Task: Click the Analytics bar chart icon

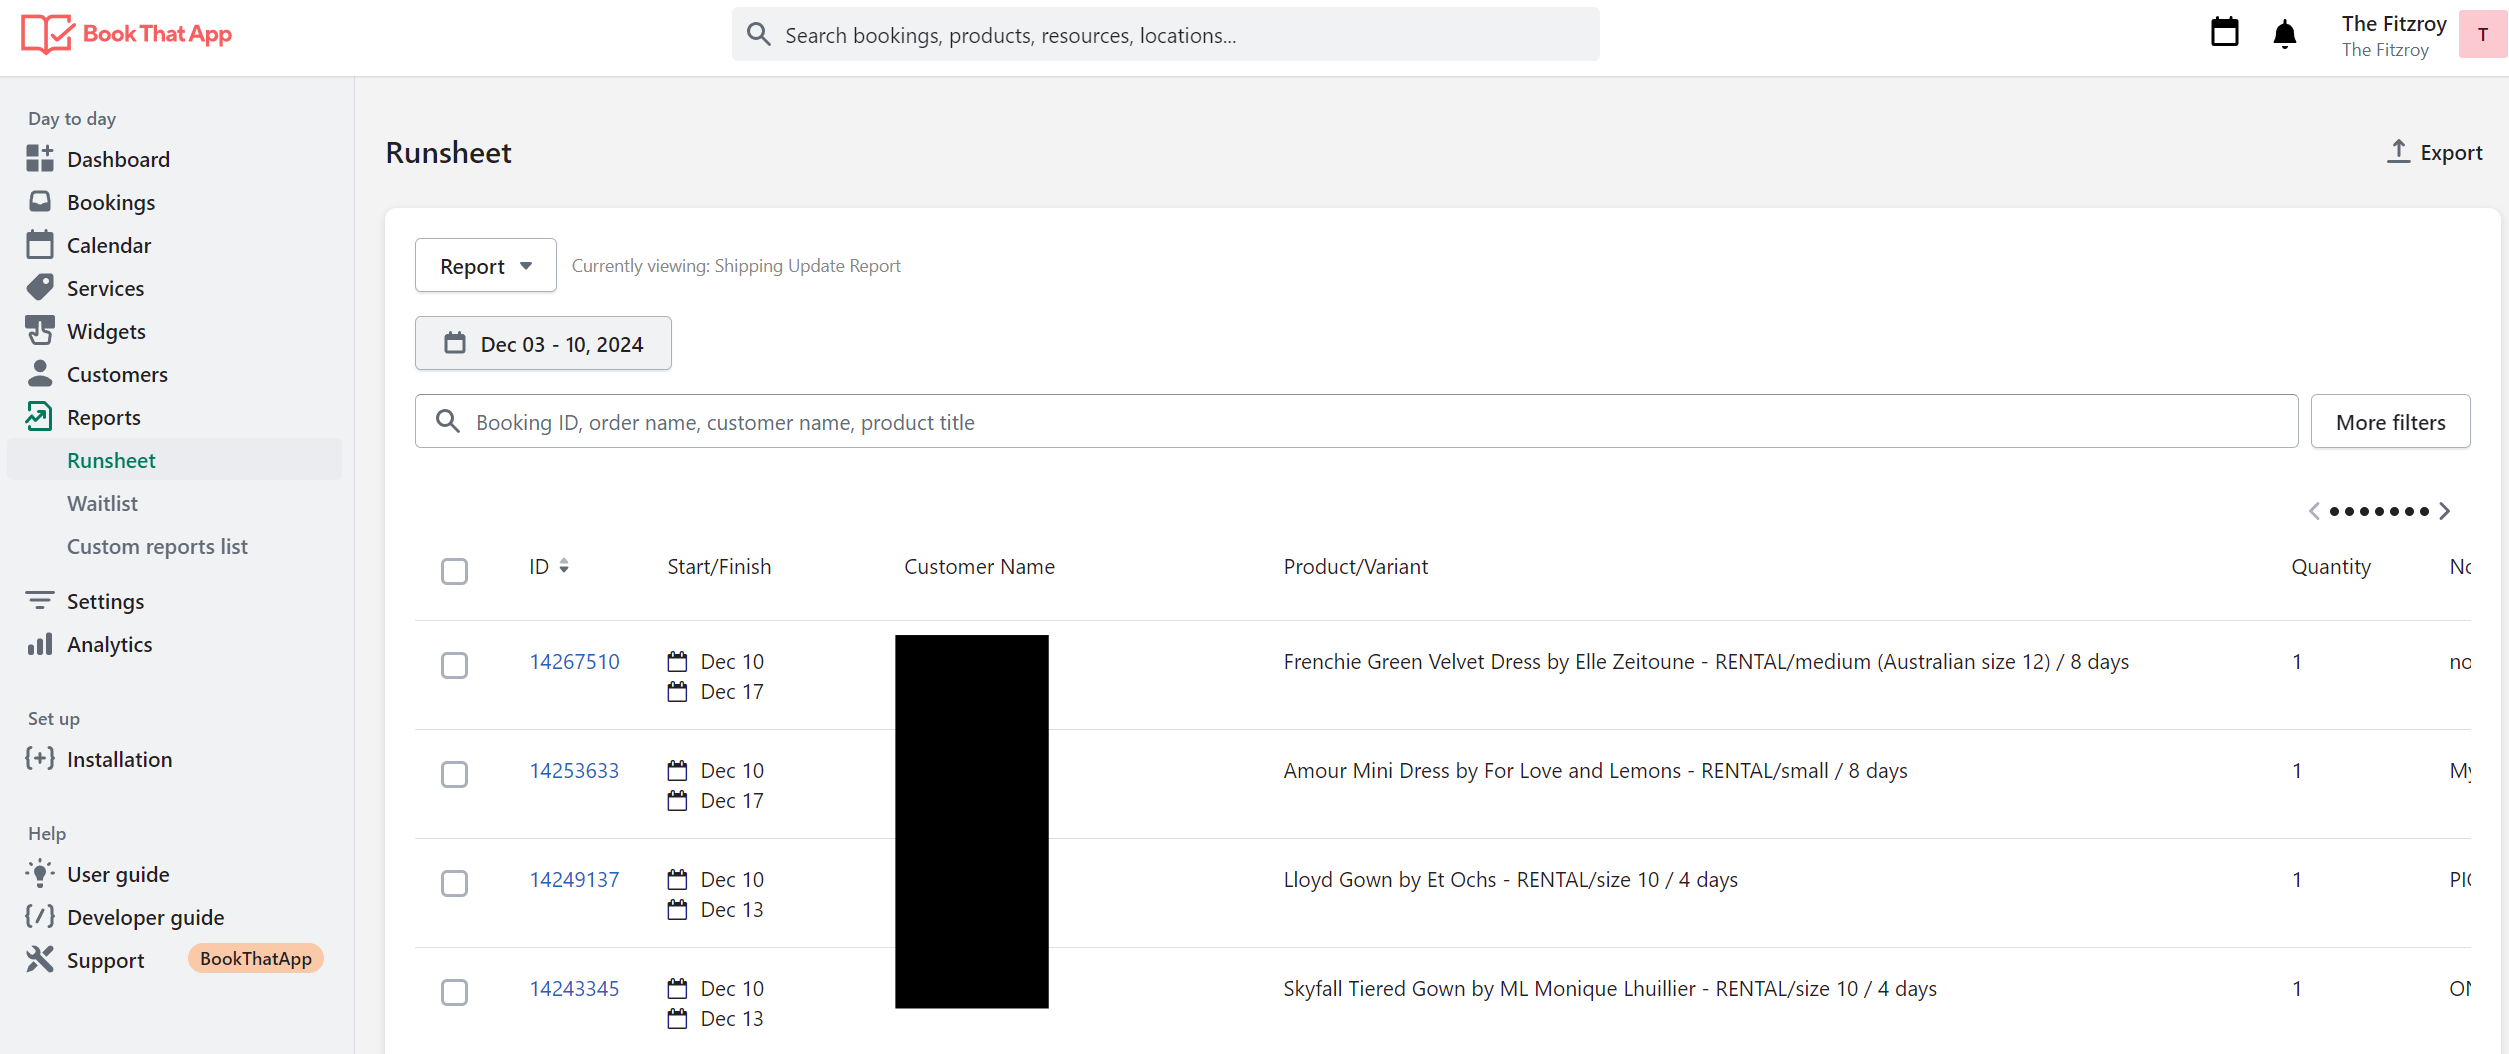Action: (x=40, y=643)
